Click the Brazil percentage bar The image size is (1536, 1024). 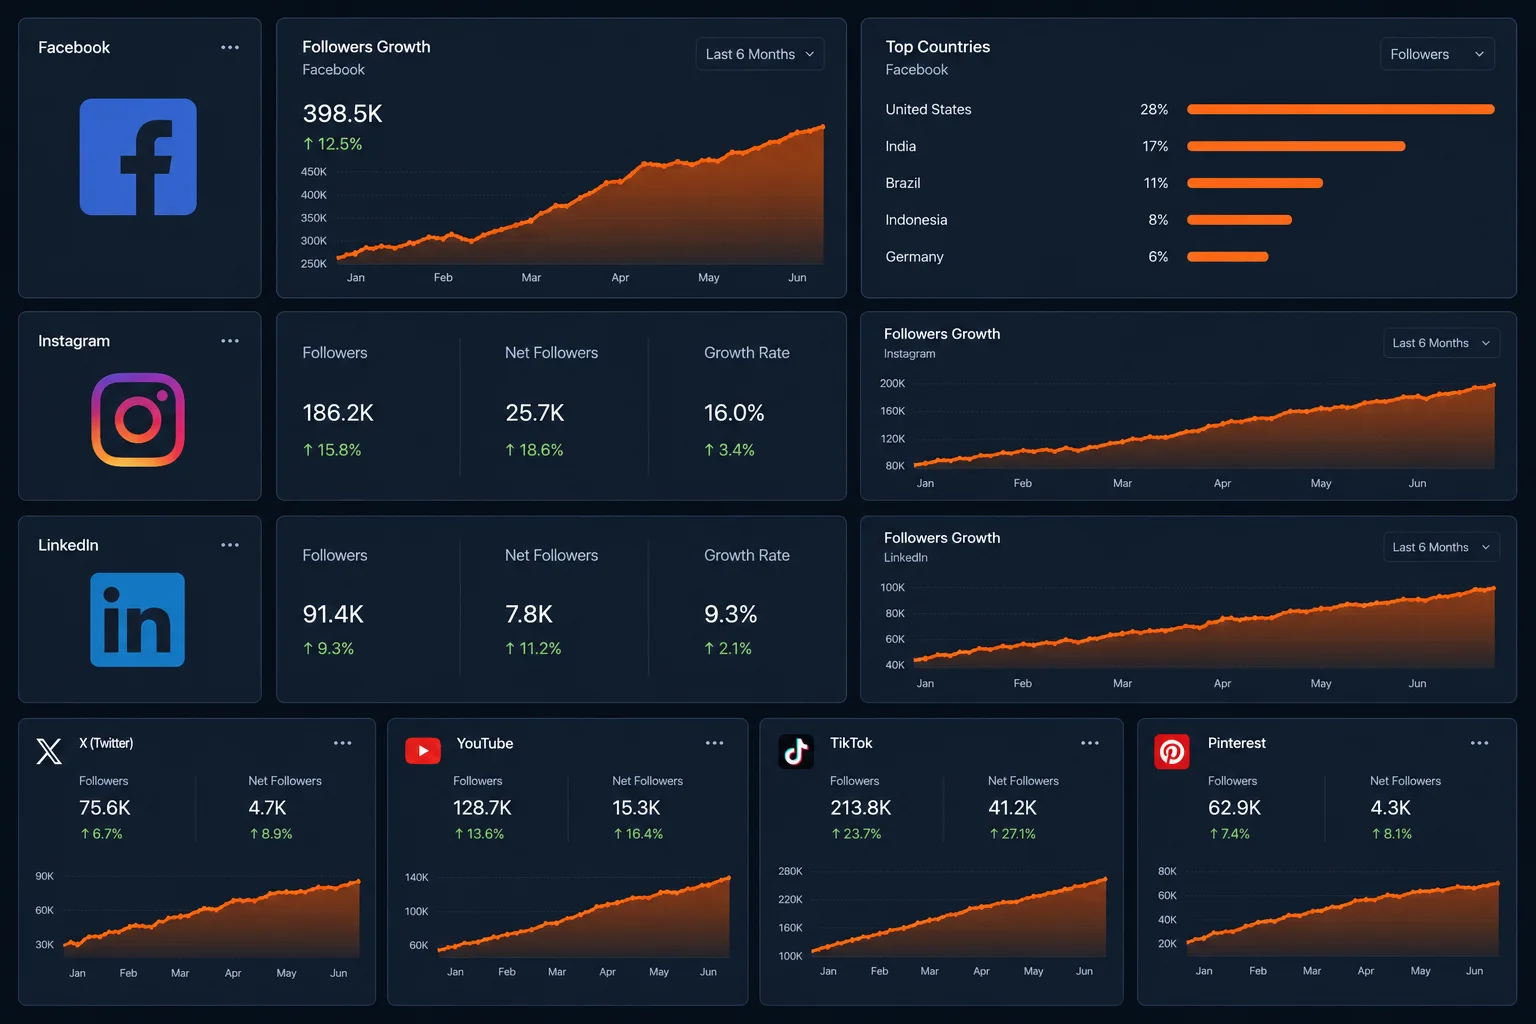1255,183
